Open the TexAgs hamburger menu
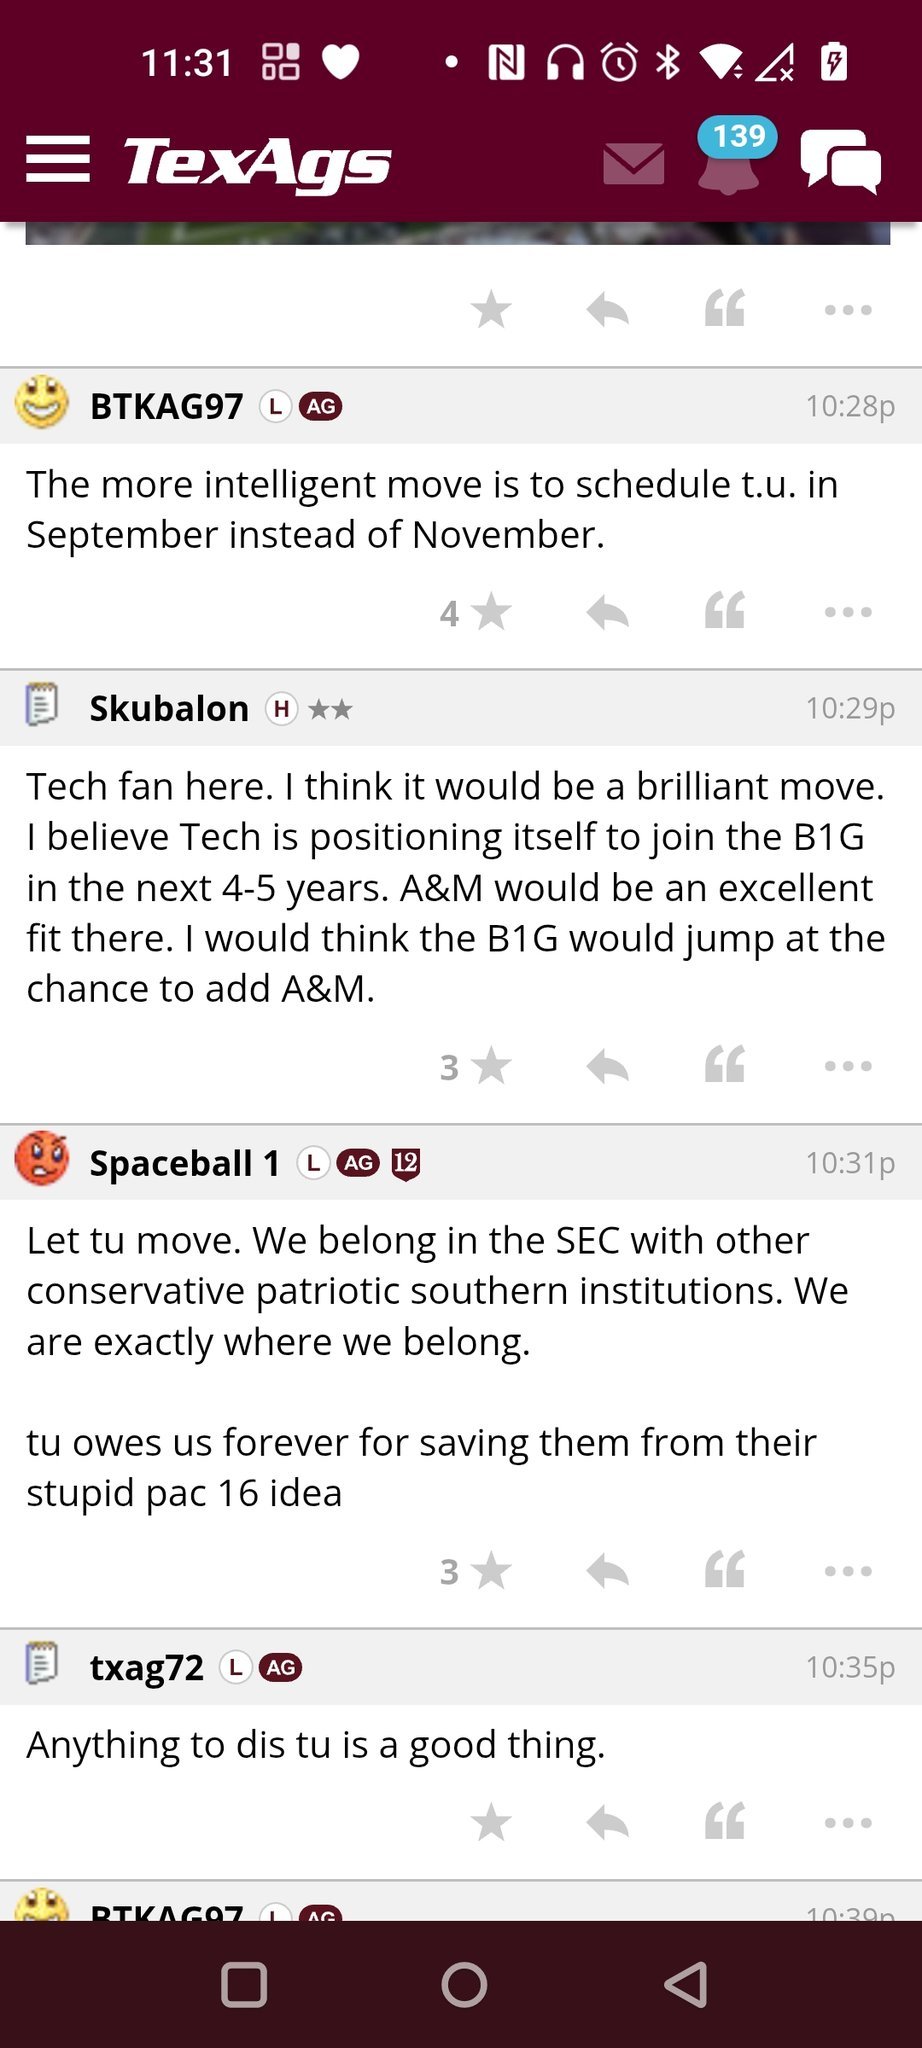This screenshot has height=2048, width=922. (x=58, y=160)
